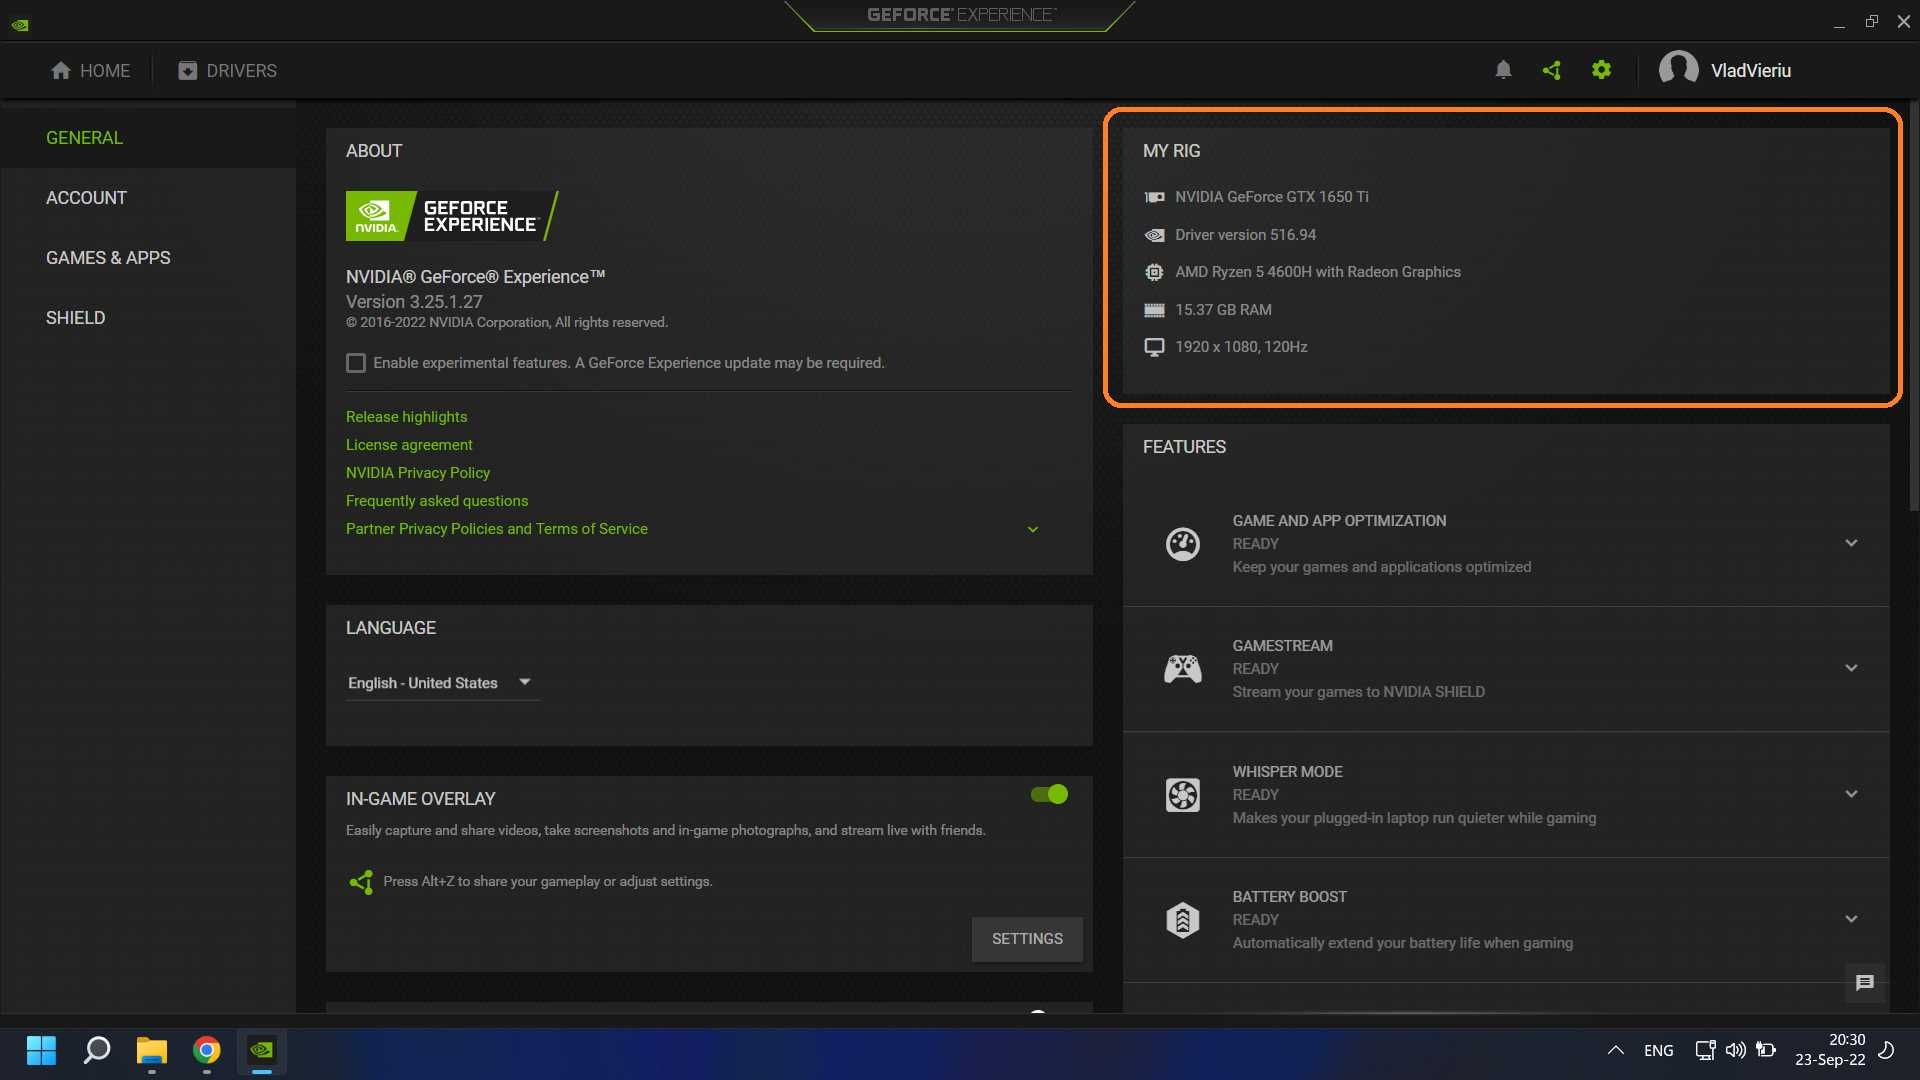Open the battery icon in system tray

[x=1766, y=1050]
